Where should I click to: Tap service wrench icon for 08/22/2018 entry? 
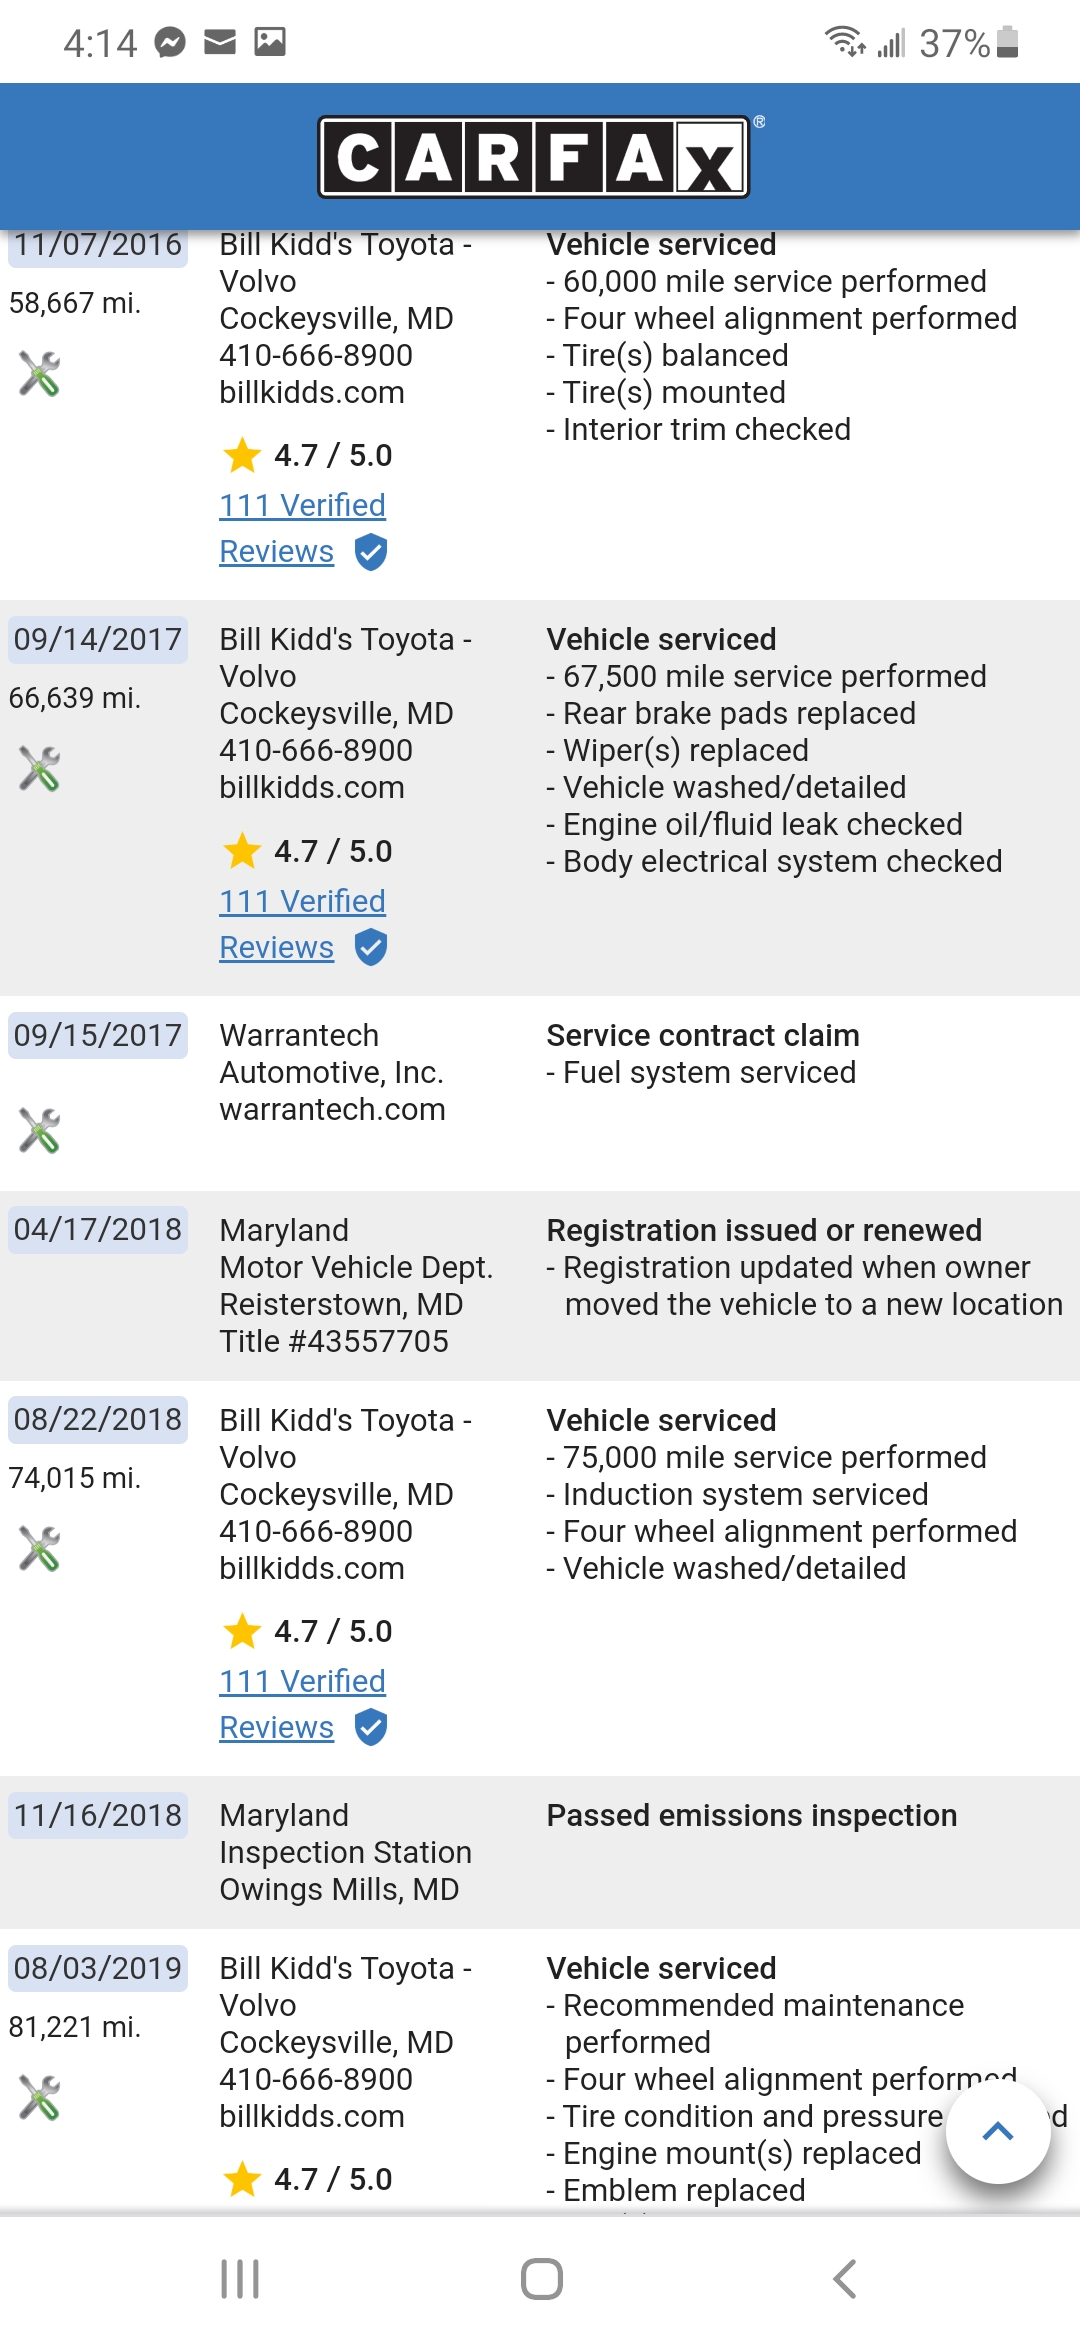pos(40,1549)
